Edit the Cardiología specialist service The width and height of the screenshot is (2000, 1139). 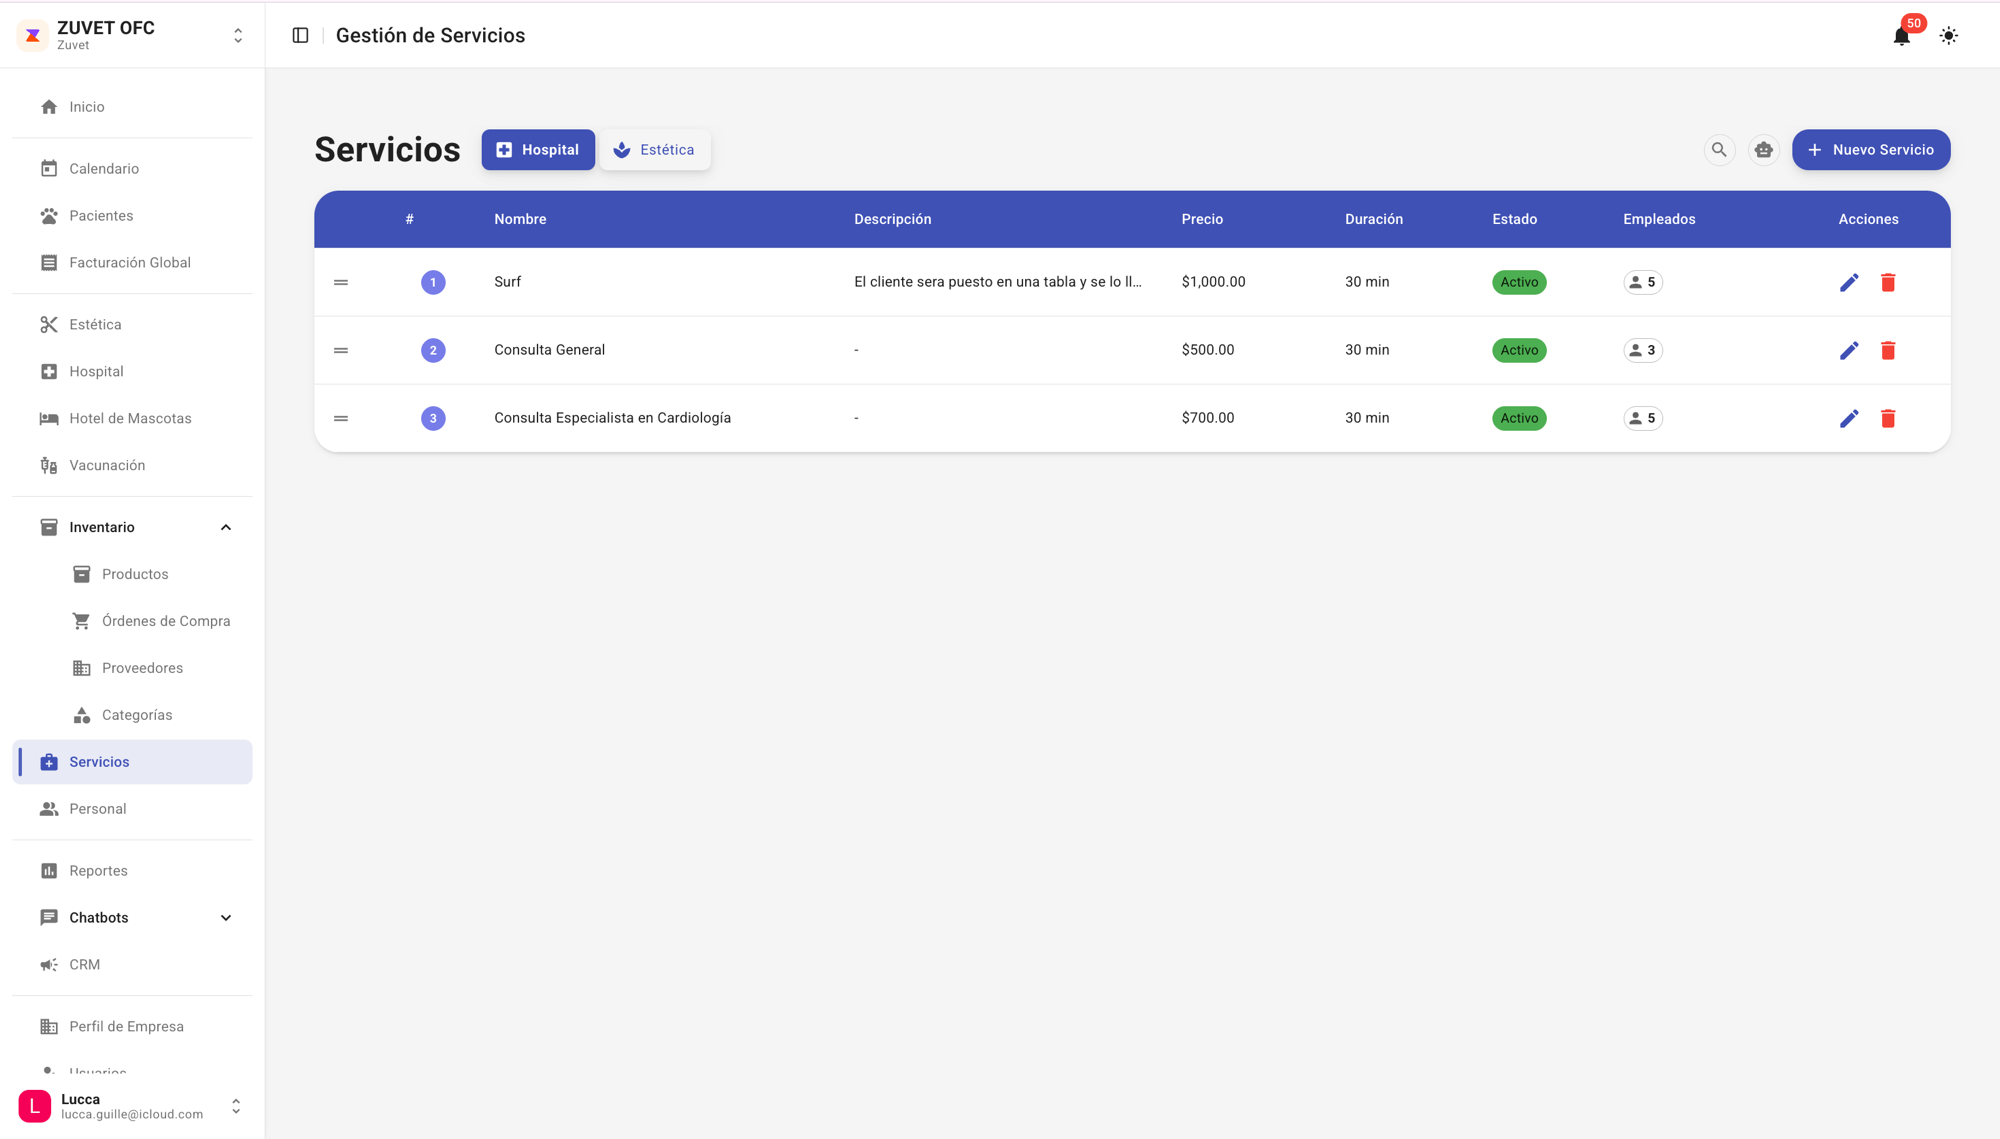[1849, 418]
